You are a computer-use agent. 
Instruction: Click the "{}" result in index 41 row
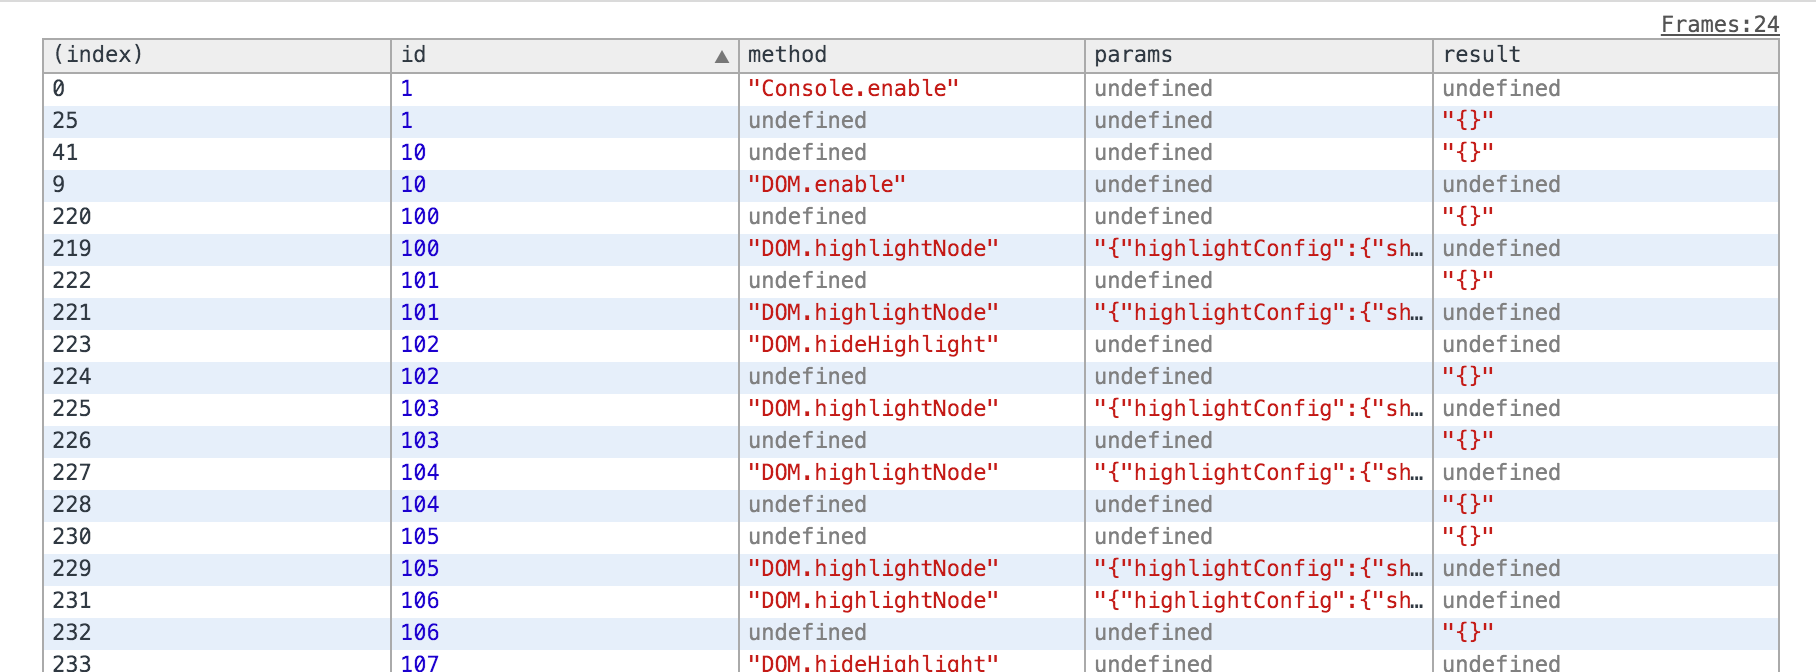click(1467, 153)
